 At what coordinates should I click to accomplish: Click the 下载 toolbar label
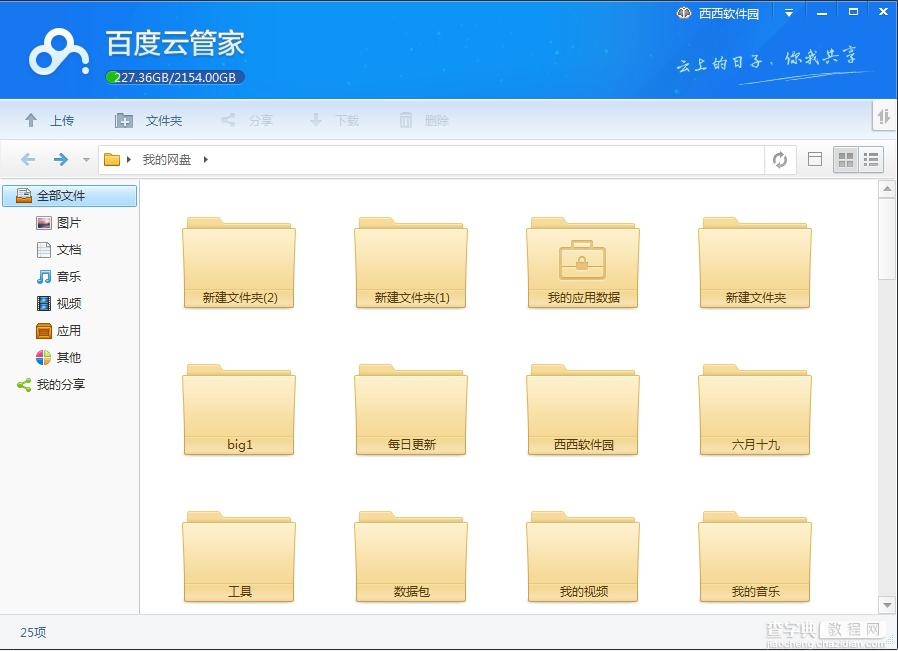pyautogui.click(x=347, y=120)
